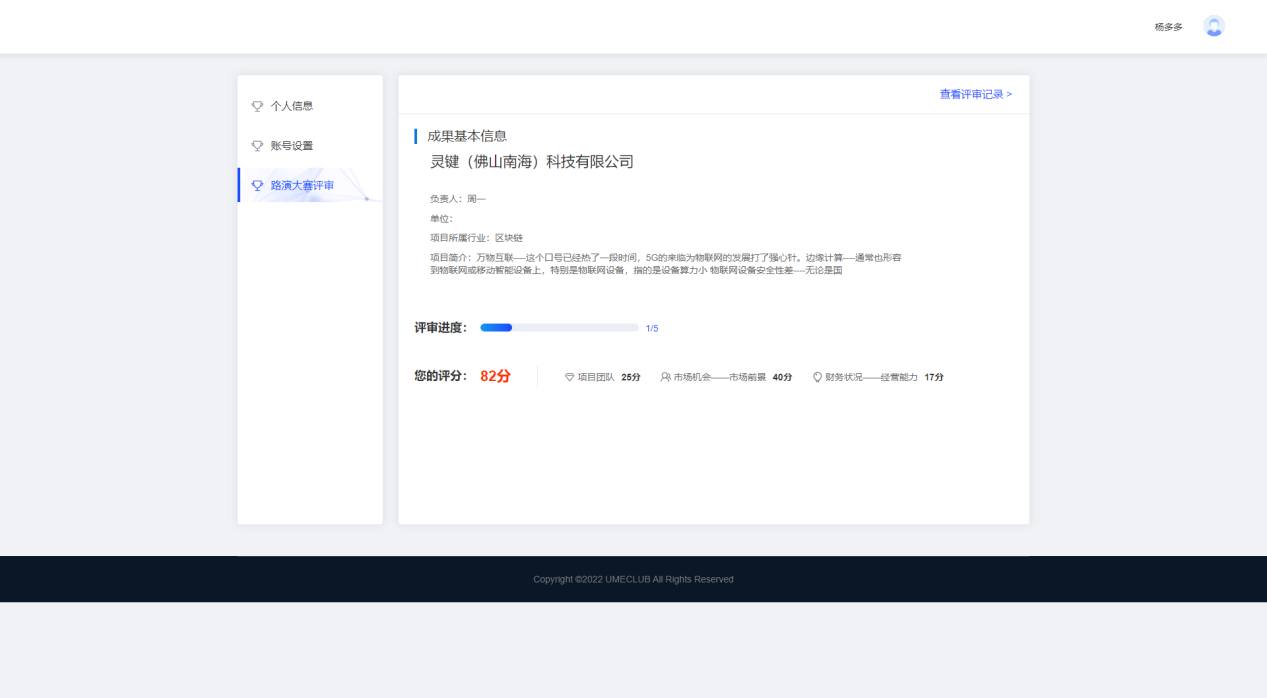Open the 查看评审记录 link
Image resolution: width=1267 pixels, height=698 pixels.
click(x=975, y=94)
